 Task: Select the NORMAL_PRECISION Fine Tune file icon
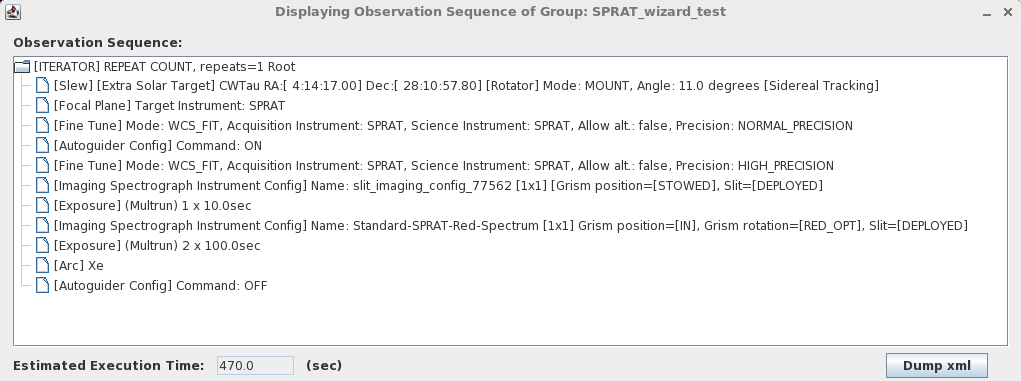click(42, 126)
